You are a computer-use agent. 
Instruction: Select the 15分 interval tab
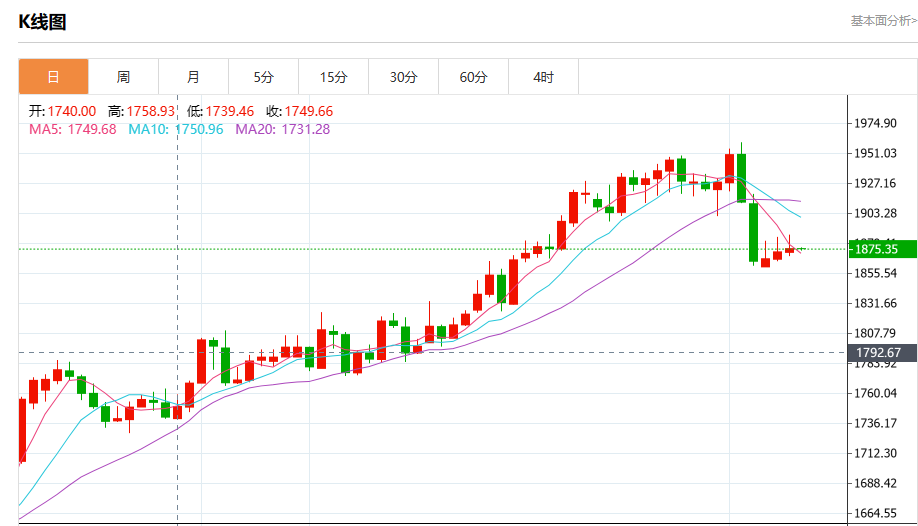pyautogui.click(x=333, y=77)
